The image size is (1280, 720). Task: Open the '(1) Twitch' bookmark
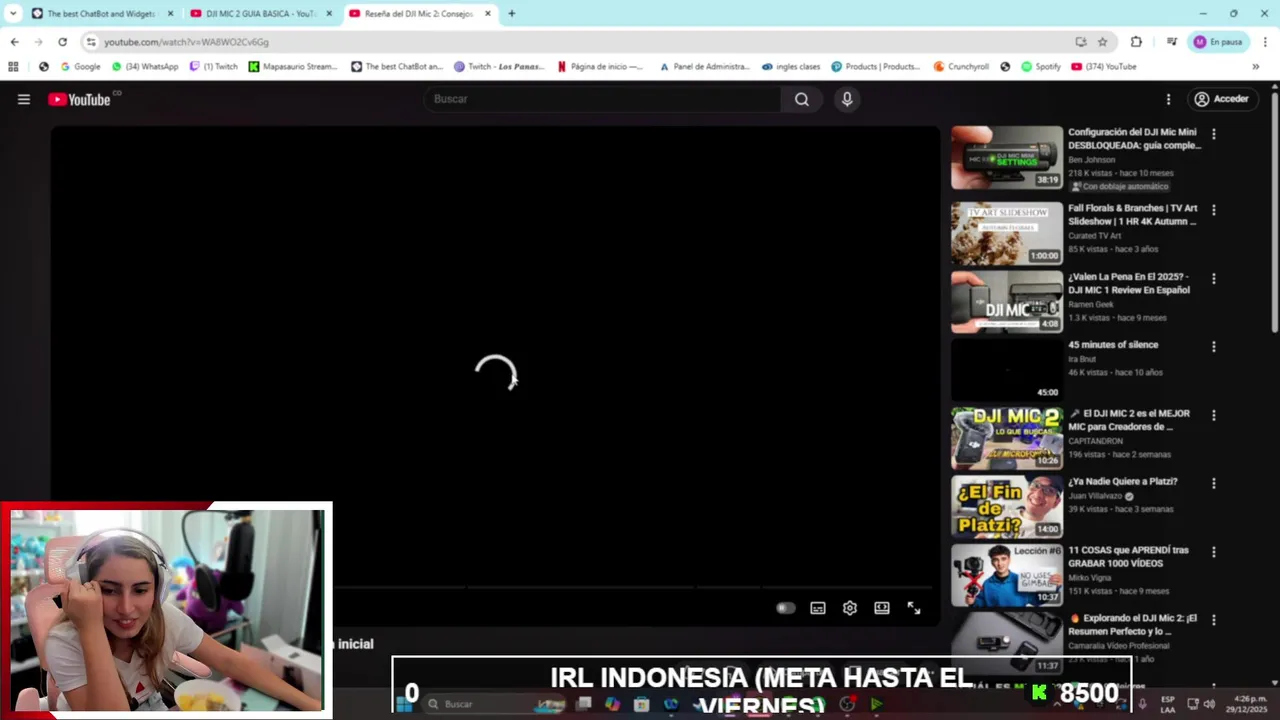click(x=214, y=67)
